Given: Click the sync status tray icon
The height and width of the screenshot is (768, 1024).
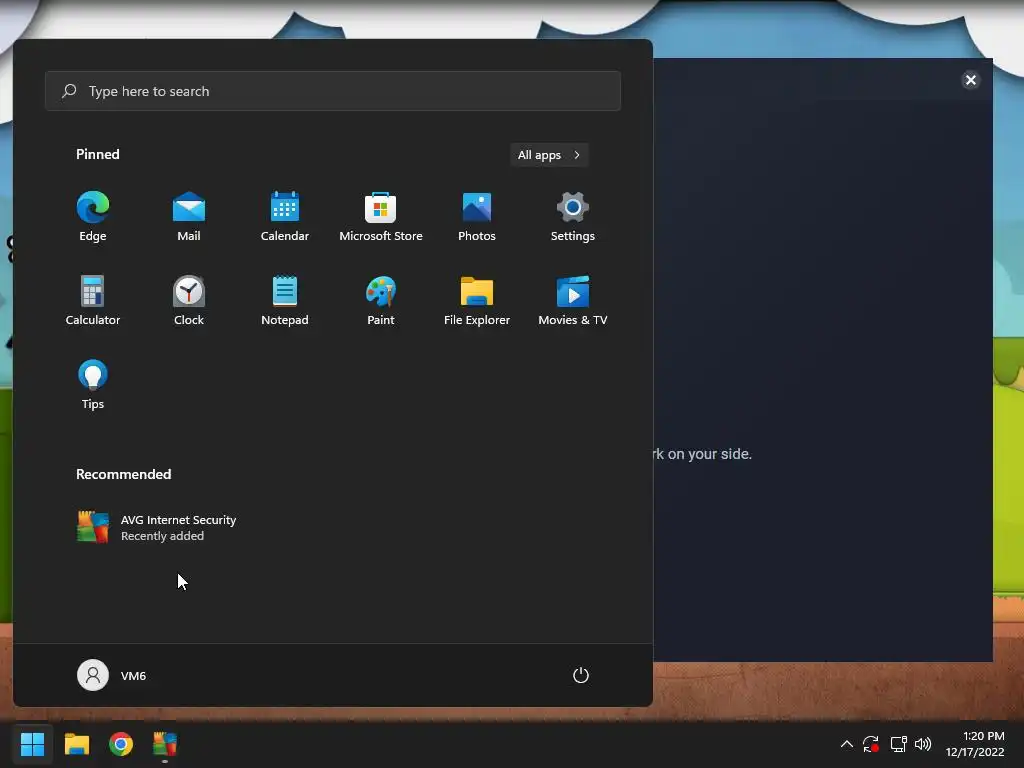Looking at the screenshot, I should tap(871, 744).
